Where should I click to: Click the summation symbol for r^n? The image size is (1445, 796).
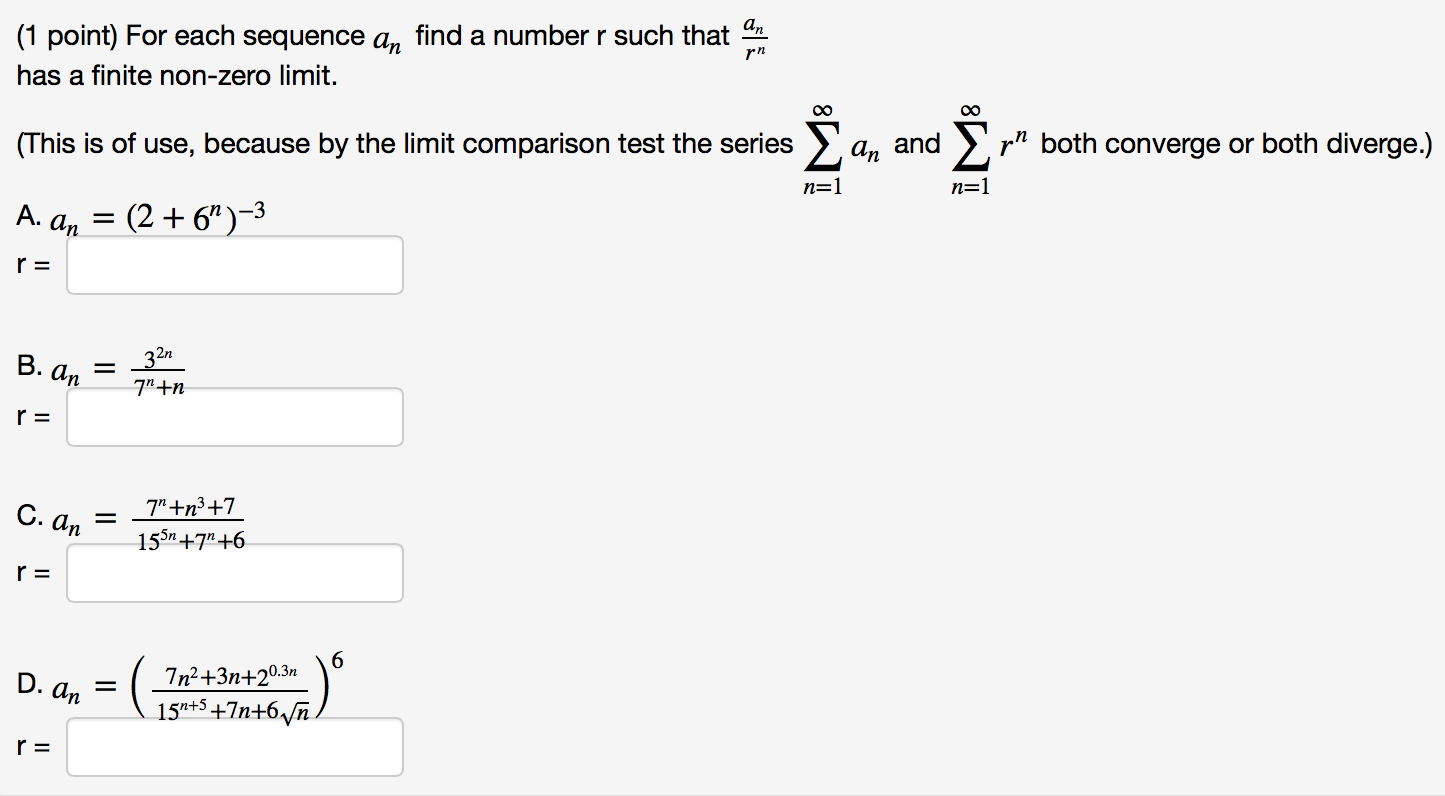point(971,142)
